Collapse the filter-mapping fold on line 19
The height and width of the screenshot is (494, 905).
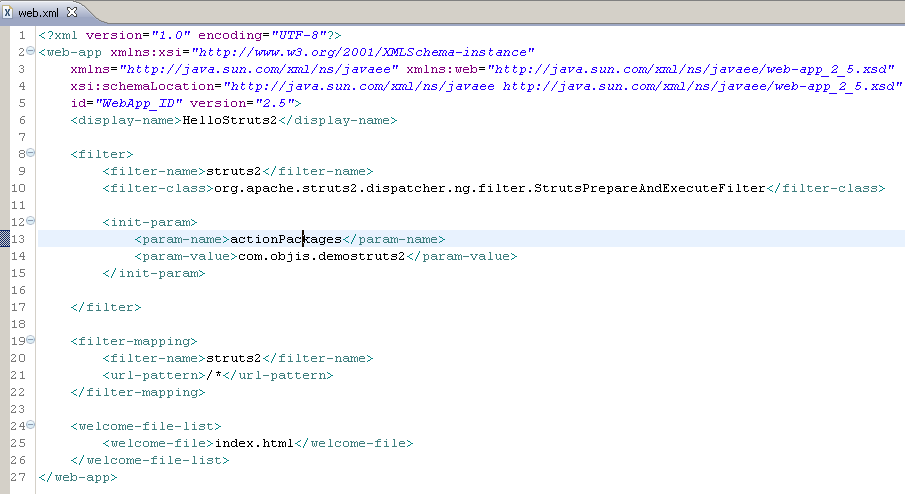31,340
